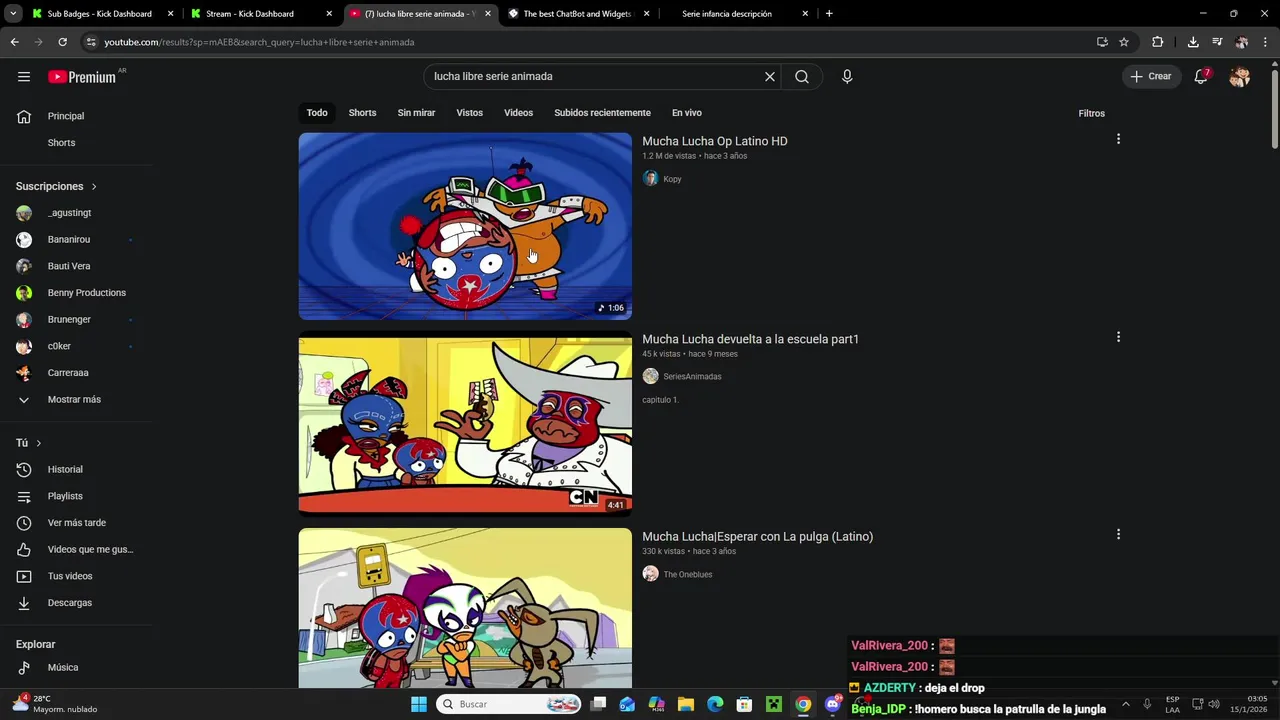Open Chrome downloads icon
This screenshot has height=720, width=1280.
[1193, 42]
